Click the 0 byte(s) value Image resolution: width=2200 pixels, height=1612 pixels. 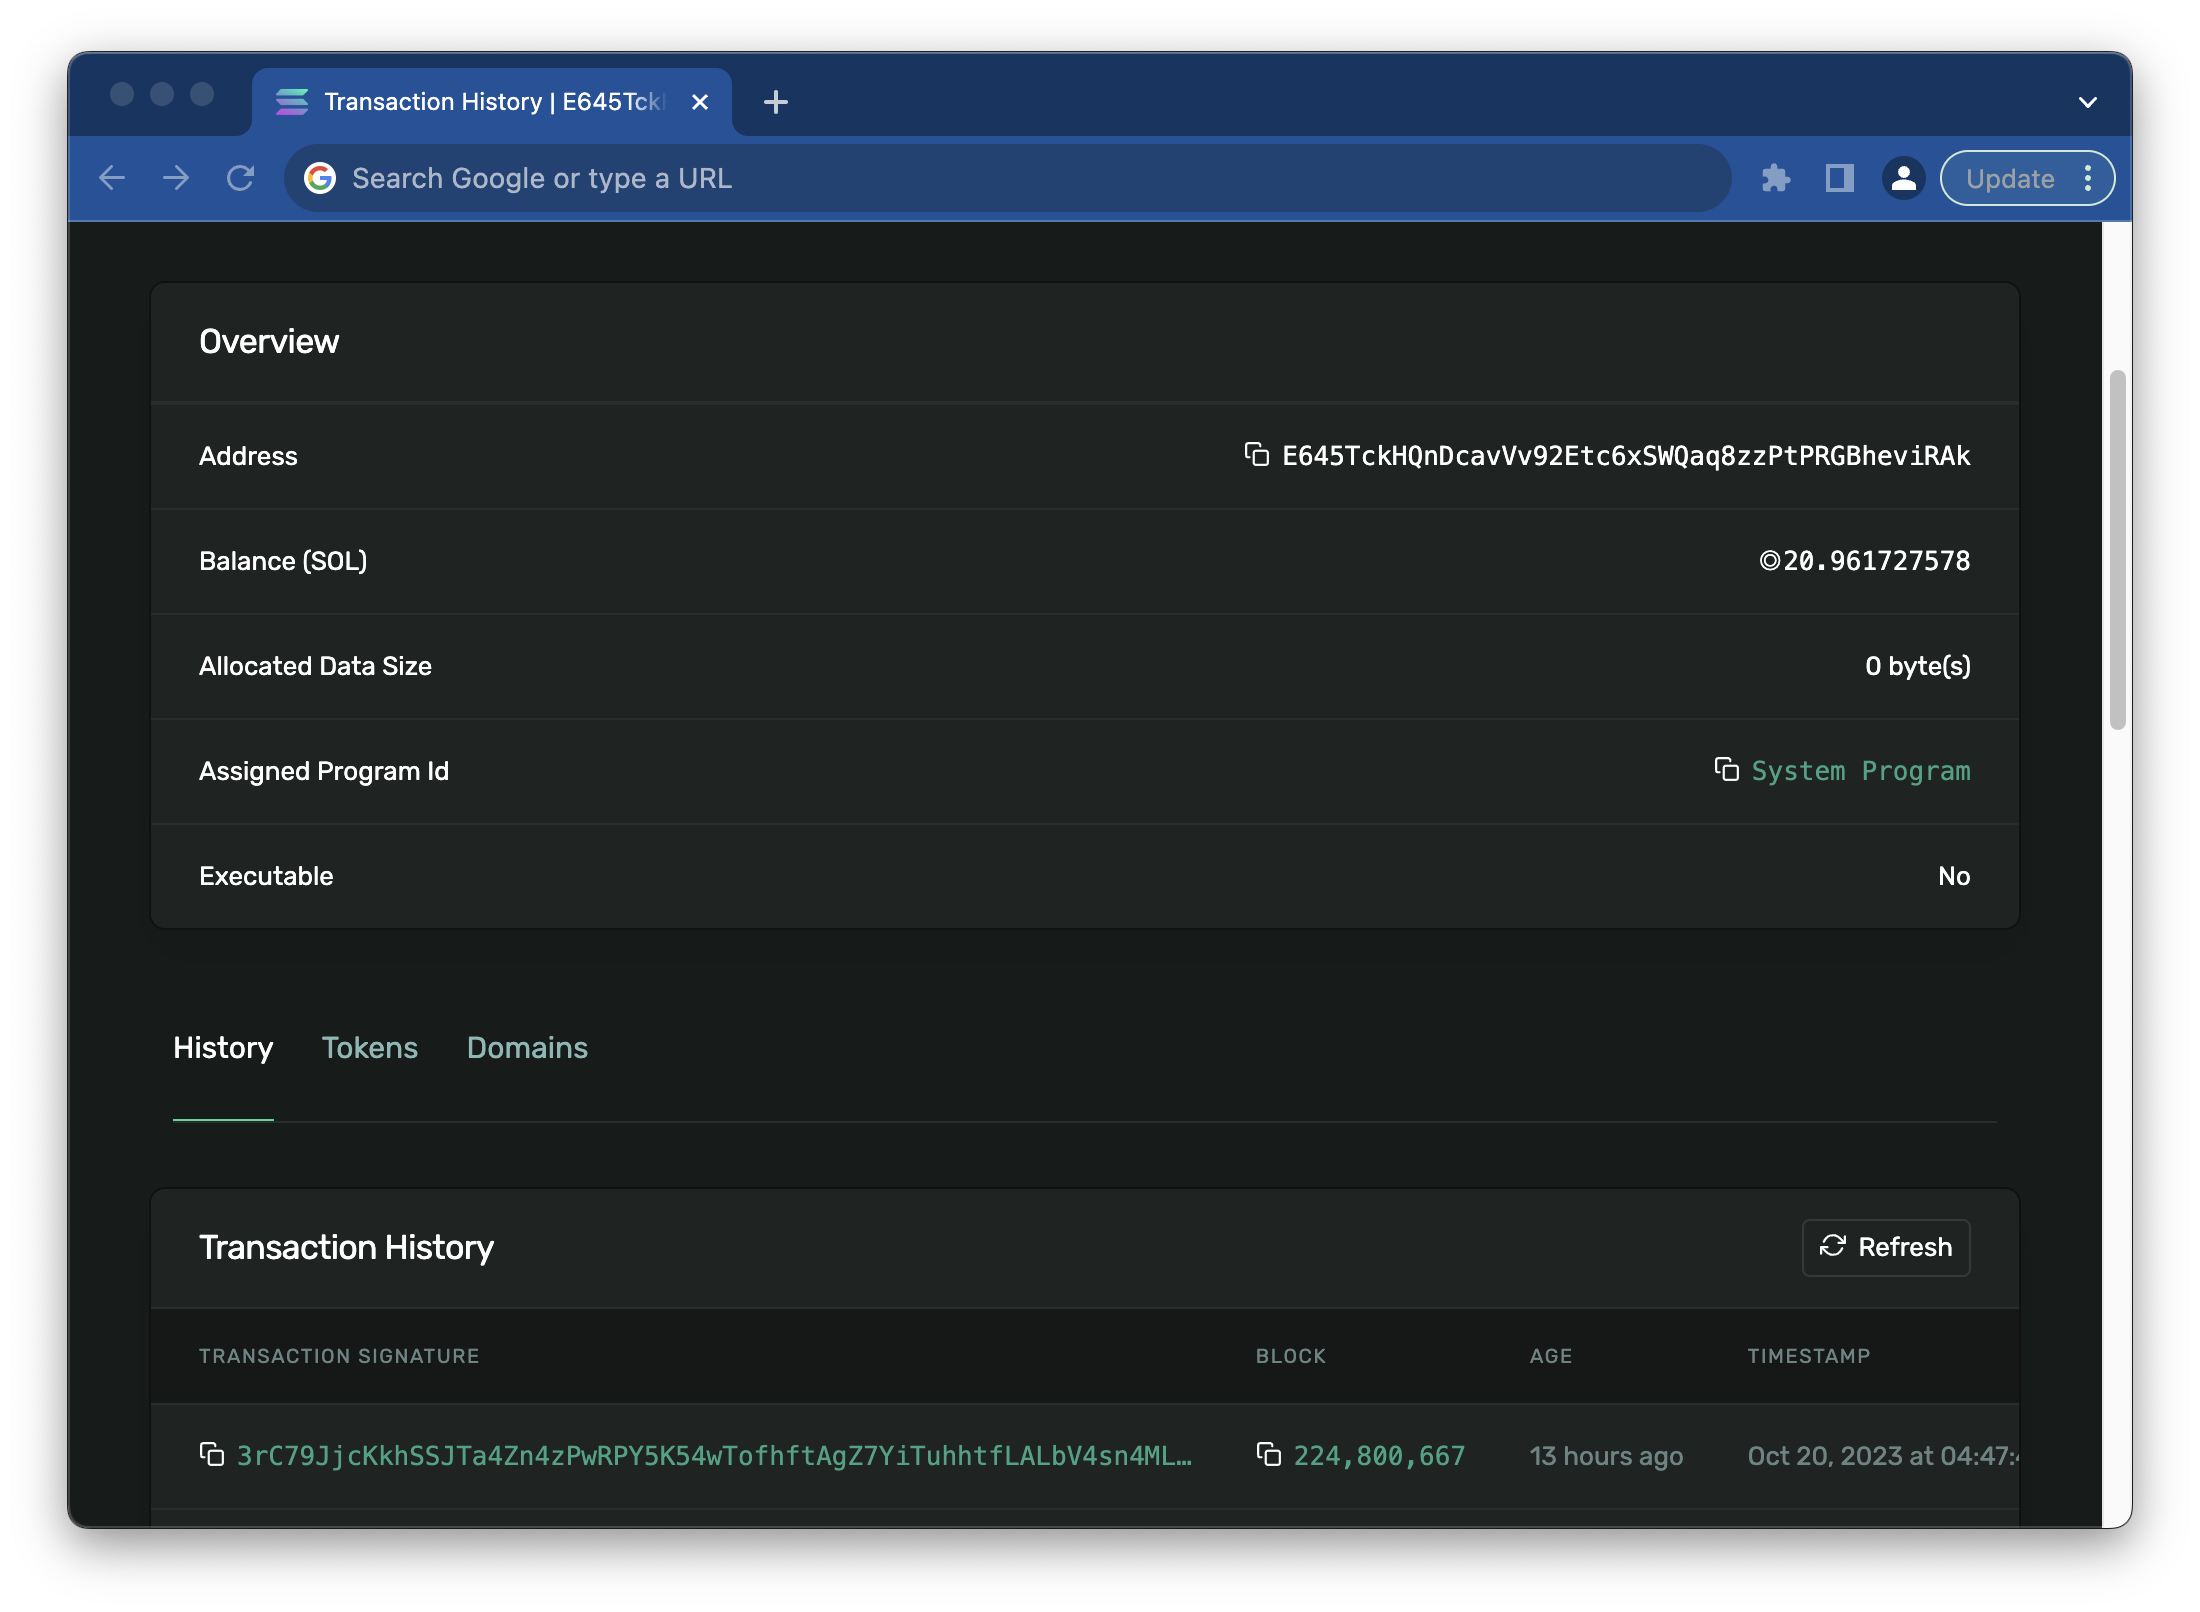pyautogui.click(x=1918, y=666)
